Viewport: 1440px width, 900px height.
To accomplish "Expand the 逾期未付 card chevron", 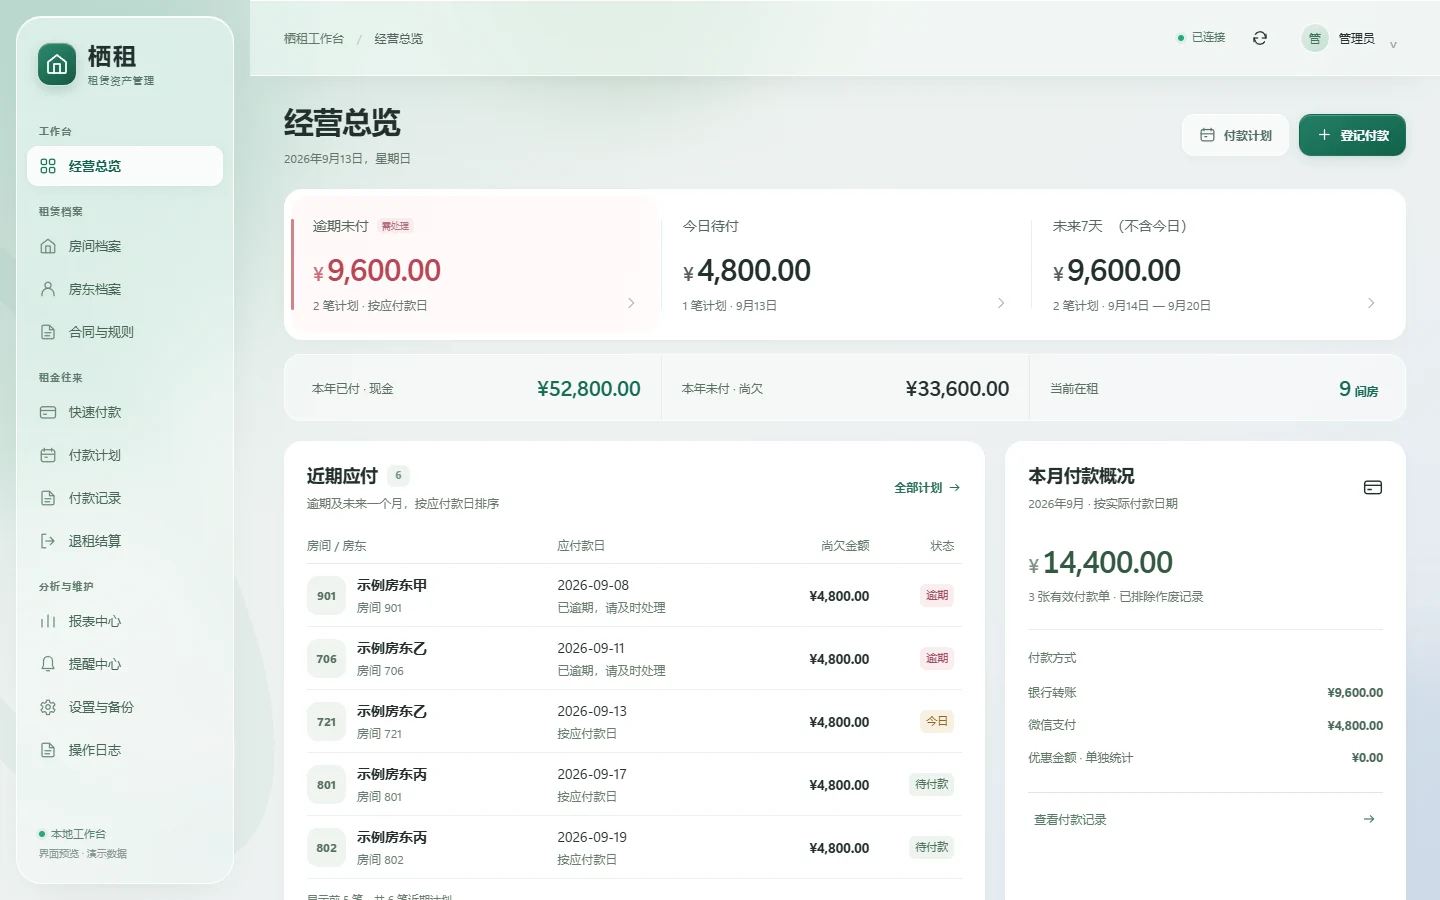I will coord(631,303).
